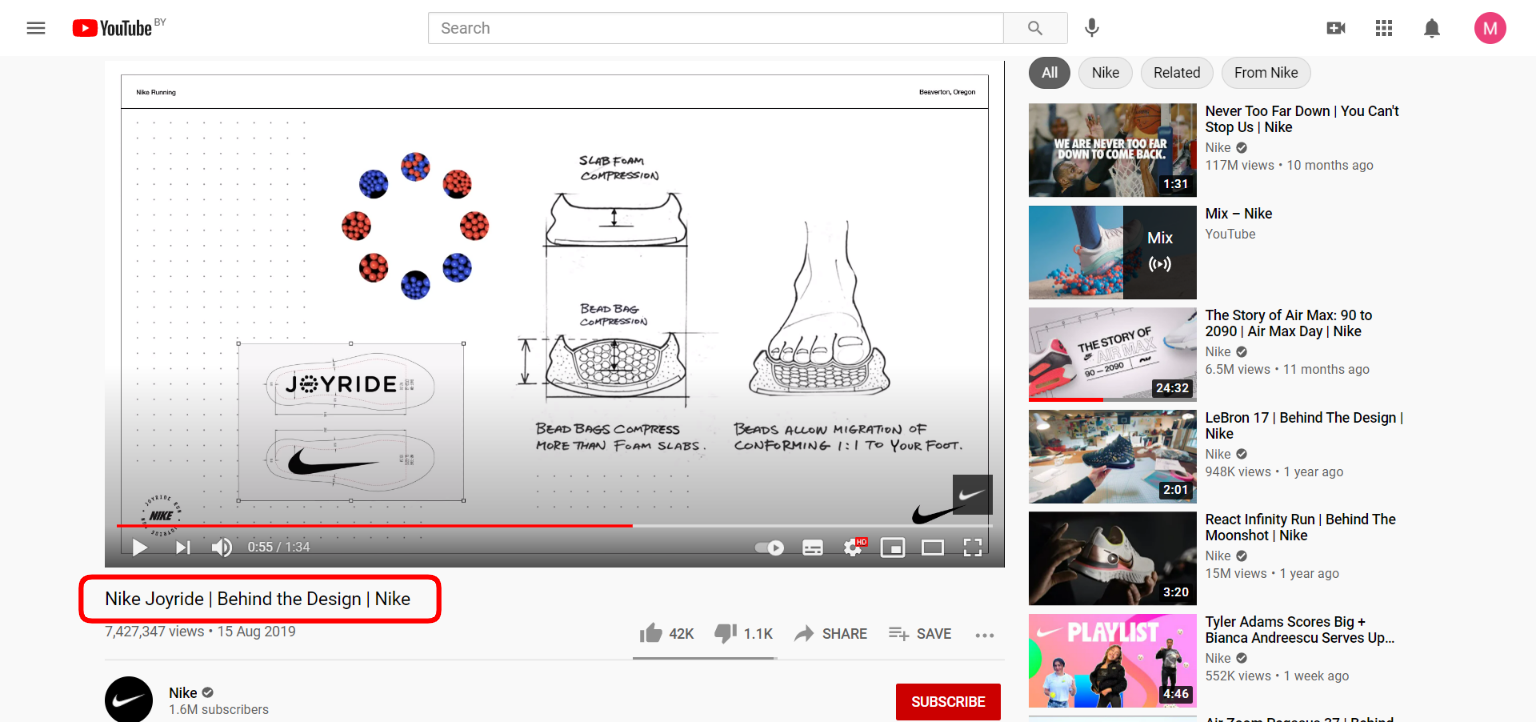
Task: Select the Nike filter chip
Action: click(1105, 72)
